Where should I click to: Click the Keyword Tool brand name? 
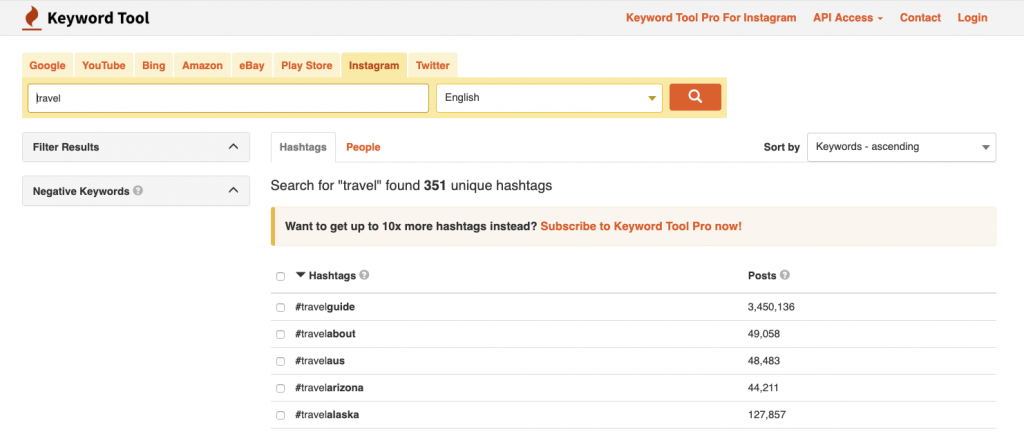click(x=98, y=18)
